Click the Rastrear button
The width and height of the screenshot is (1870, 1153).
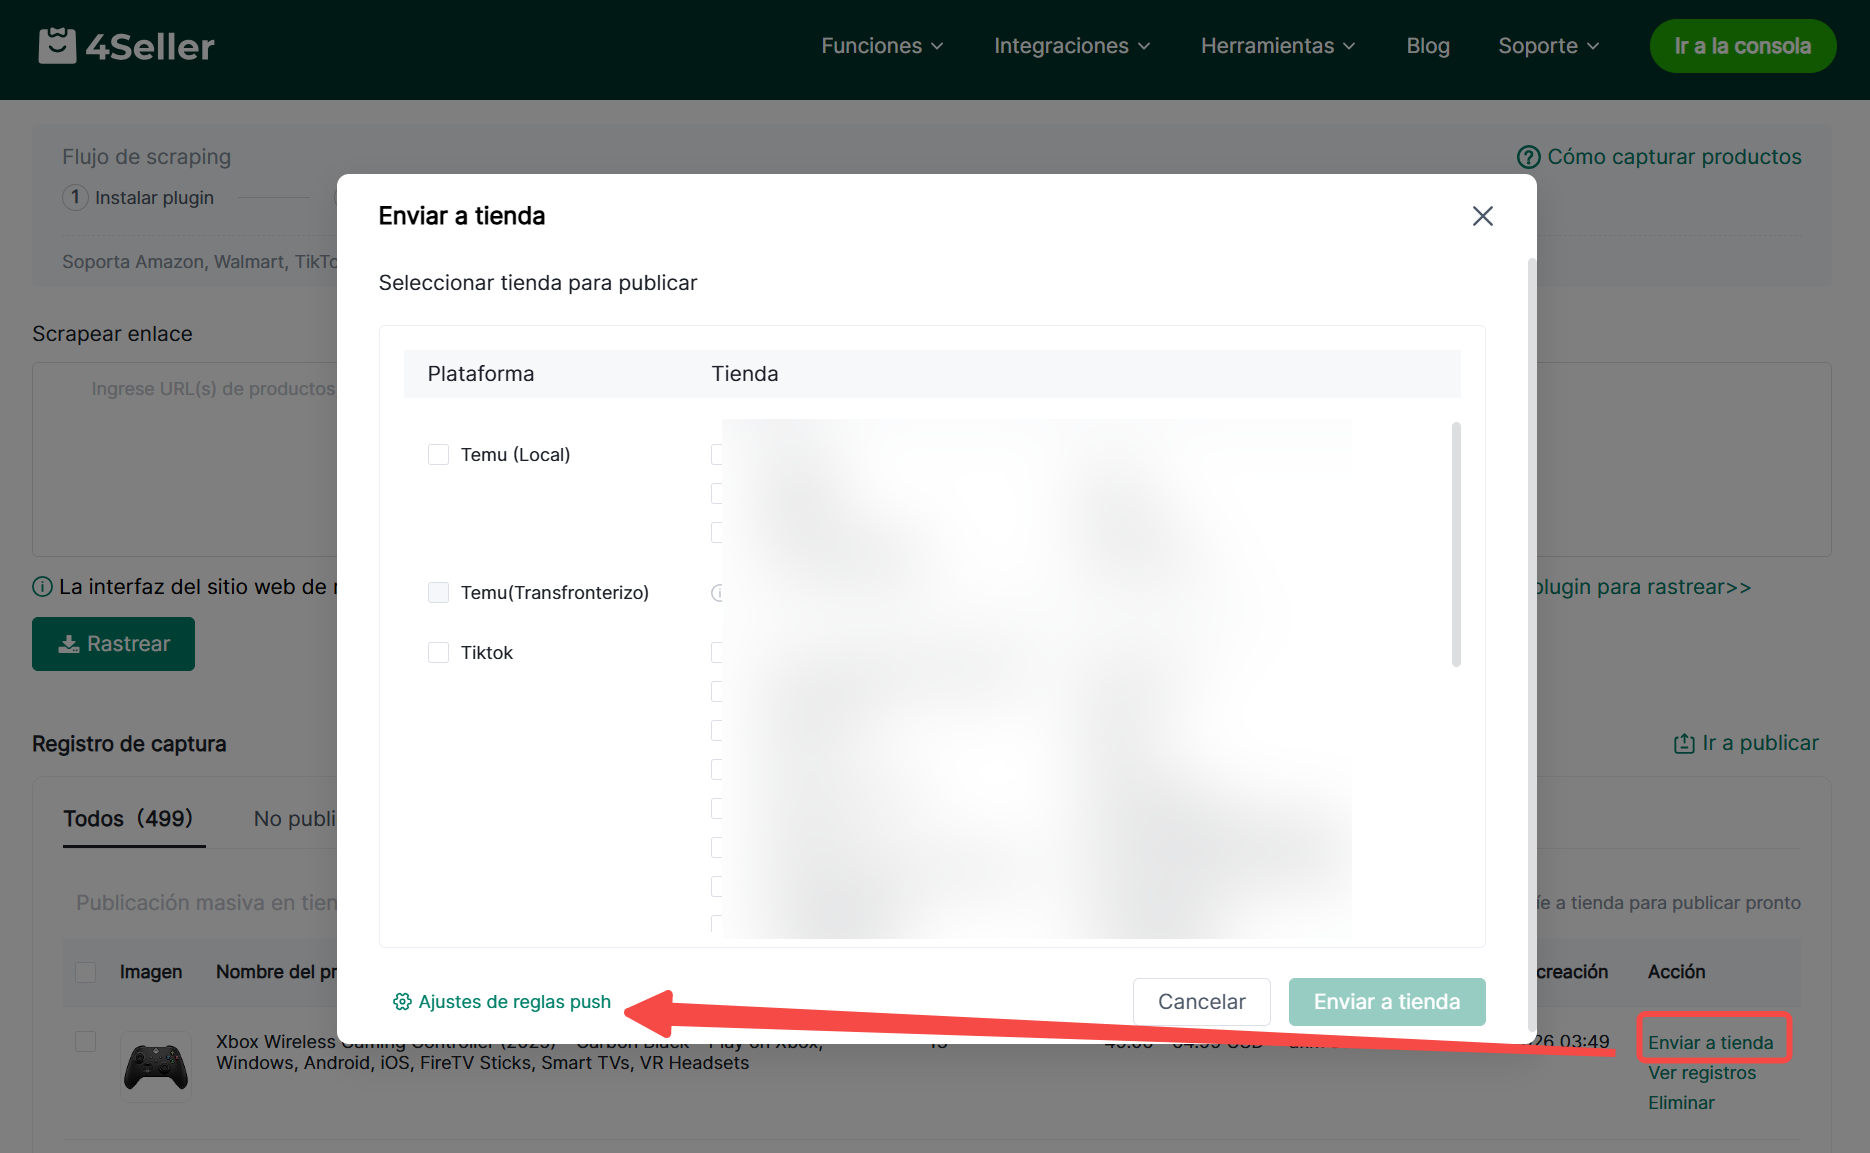113,644
